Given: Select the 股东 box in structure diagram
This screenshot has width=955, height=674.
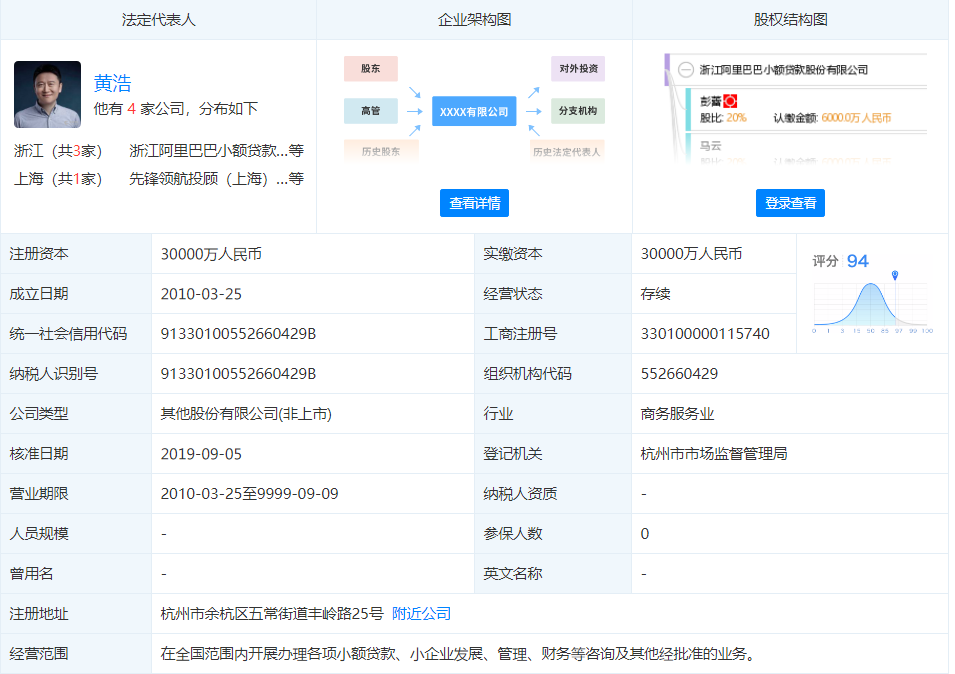Looking at the screenshot, I should tap(371, 69).
